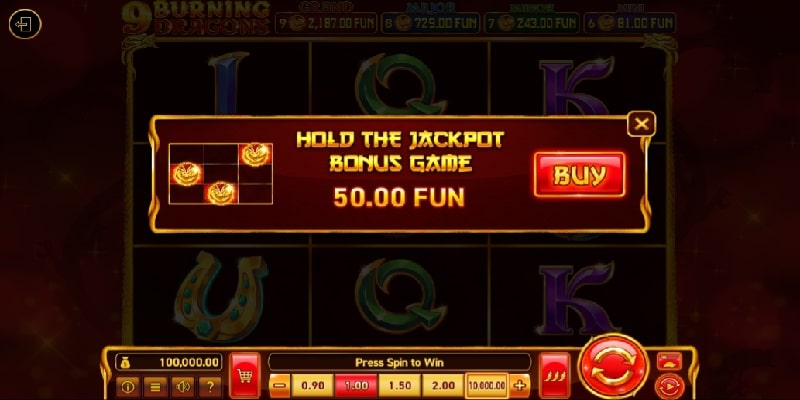Toggle the turbo spin flames button

pos(555,376)
